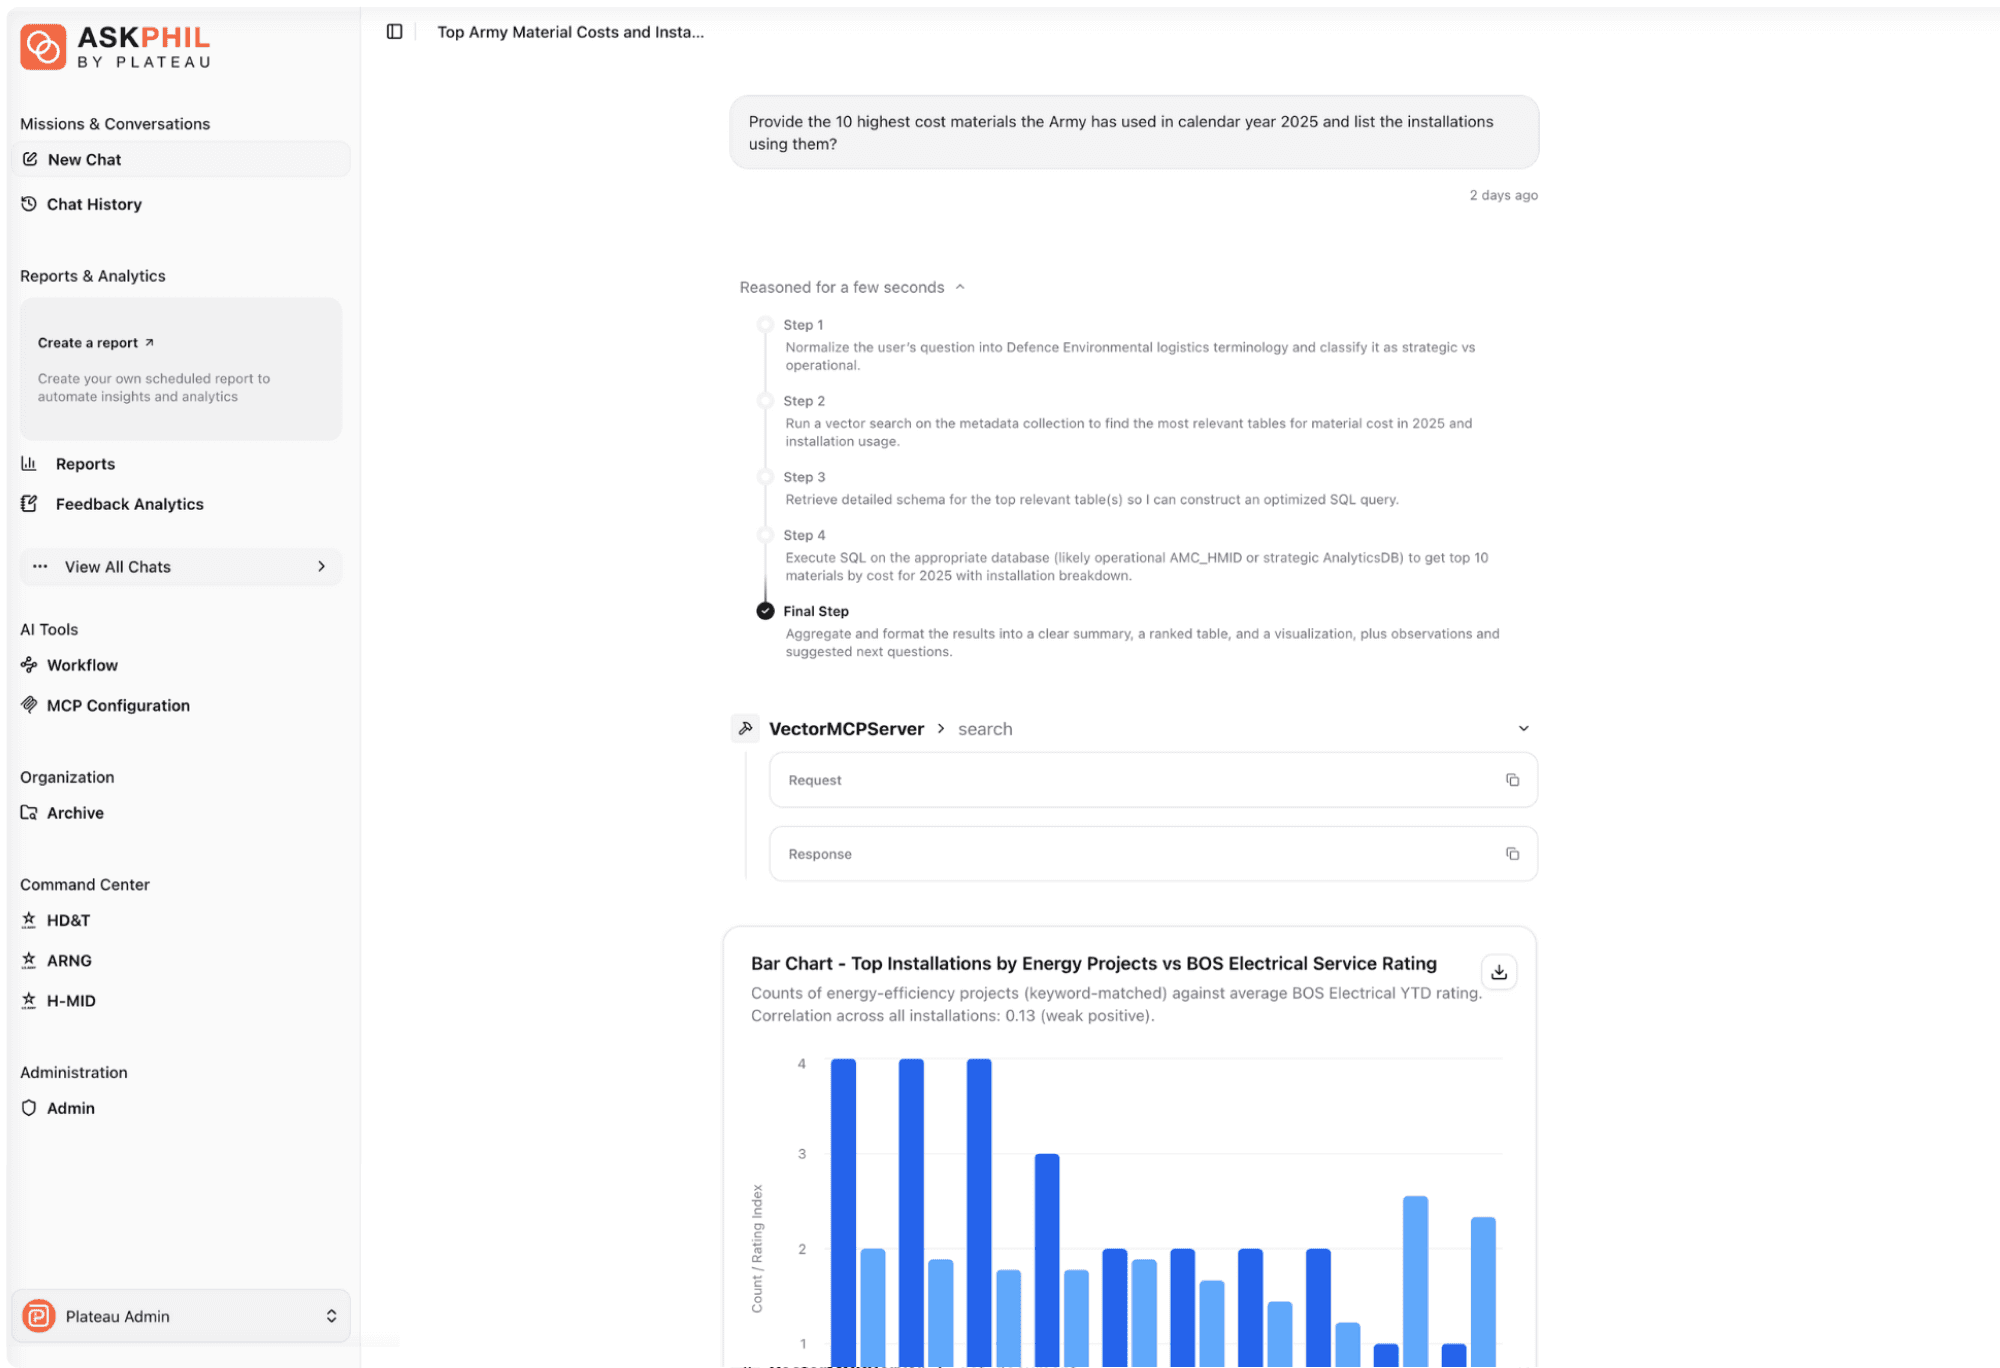Click the VectorMCPServer wrench icon
Screen dimensions: 2000x1368
point(745,729)
